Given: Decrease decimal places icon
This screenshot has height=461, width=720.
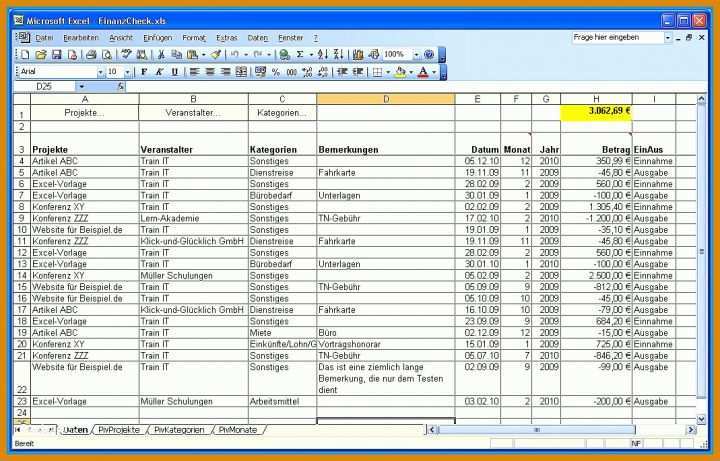Looking at the screenshot, I should point(323,72).
